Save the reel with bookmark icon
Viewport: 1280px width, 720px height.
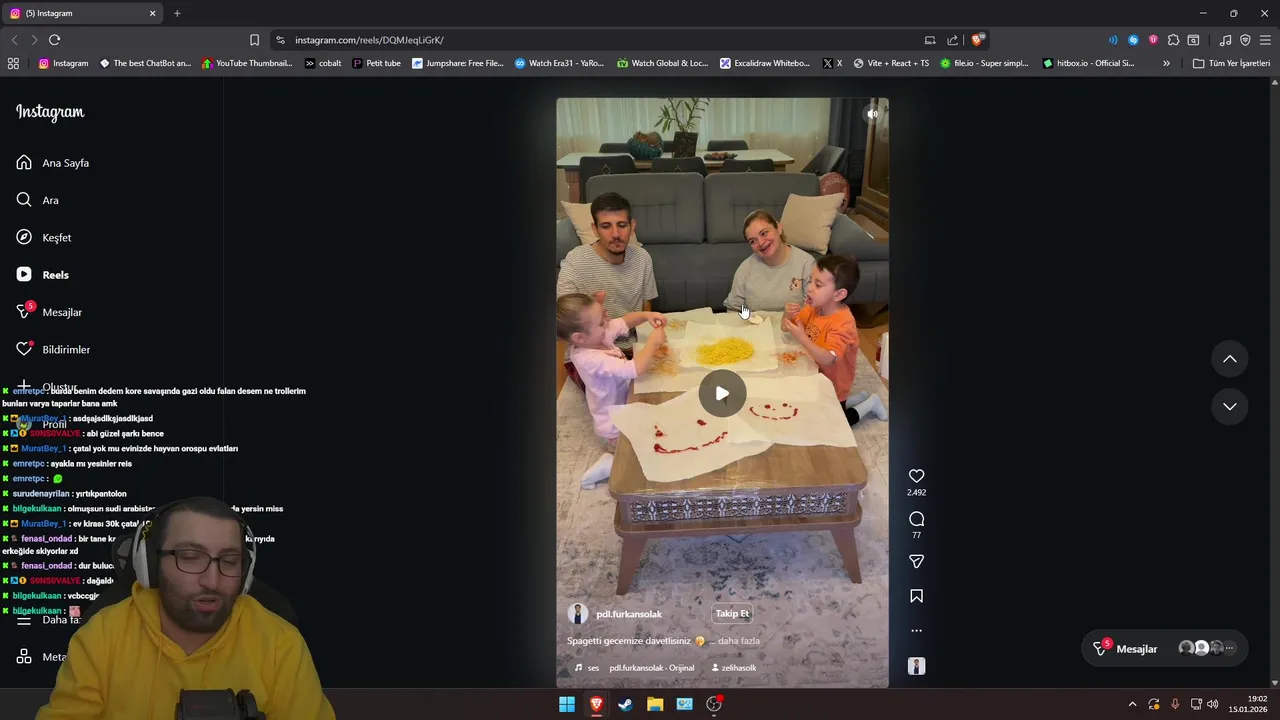pyautogui.click(x=916, y=596)
